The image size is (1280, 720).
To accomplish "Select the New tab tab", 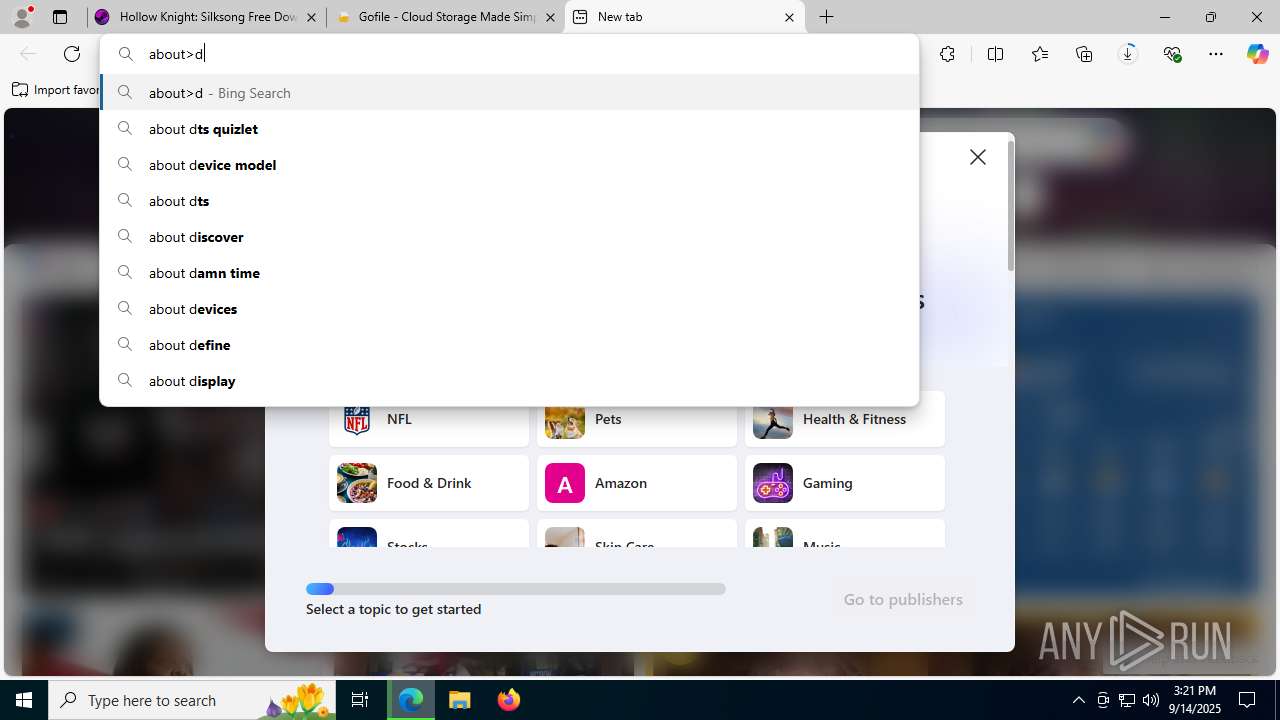I will 685,17.
